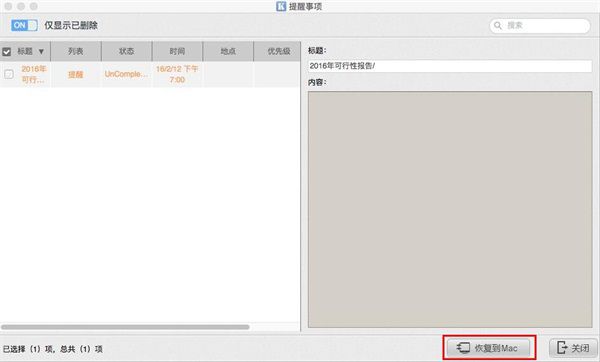Click the UnComple... status cell
This screenshot has width=600, height=362.
pyautogui.click(x=126, y=74)
